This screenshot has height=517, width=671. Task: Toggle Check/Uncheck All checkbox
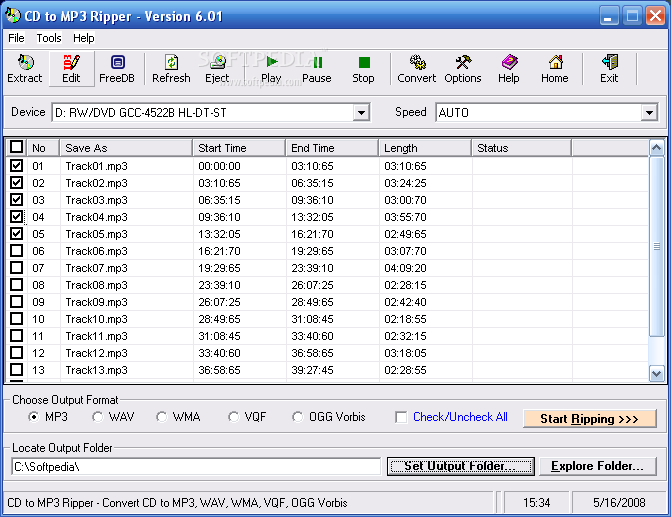coord(401,417)
